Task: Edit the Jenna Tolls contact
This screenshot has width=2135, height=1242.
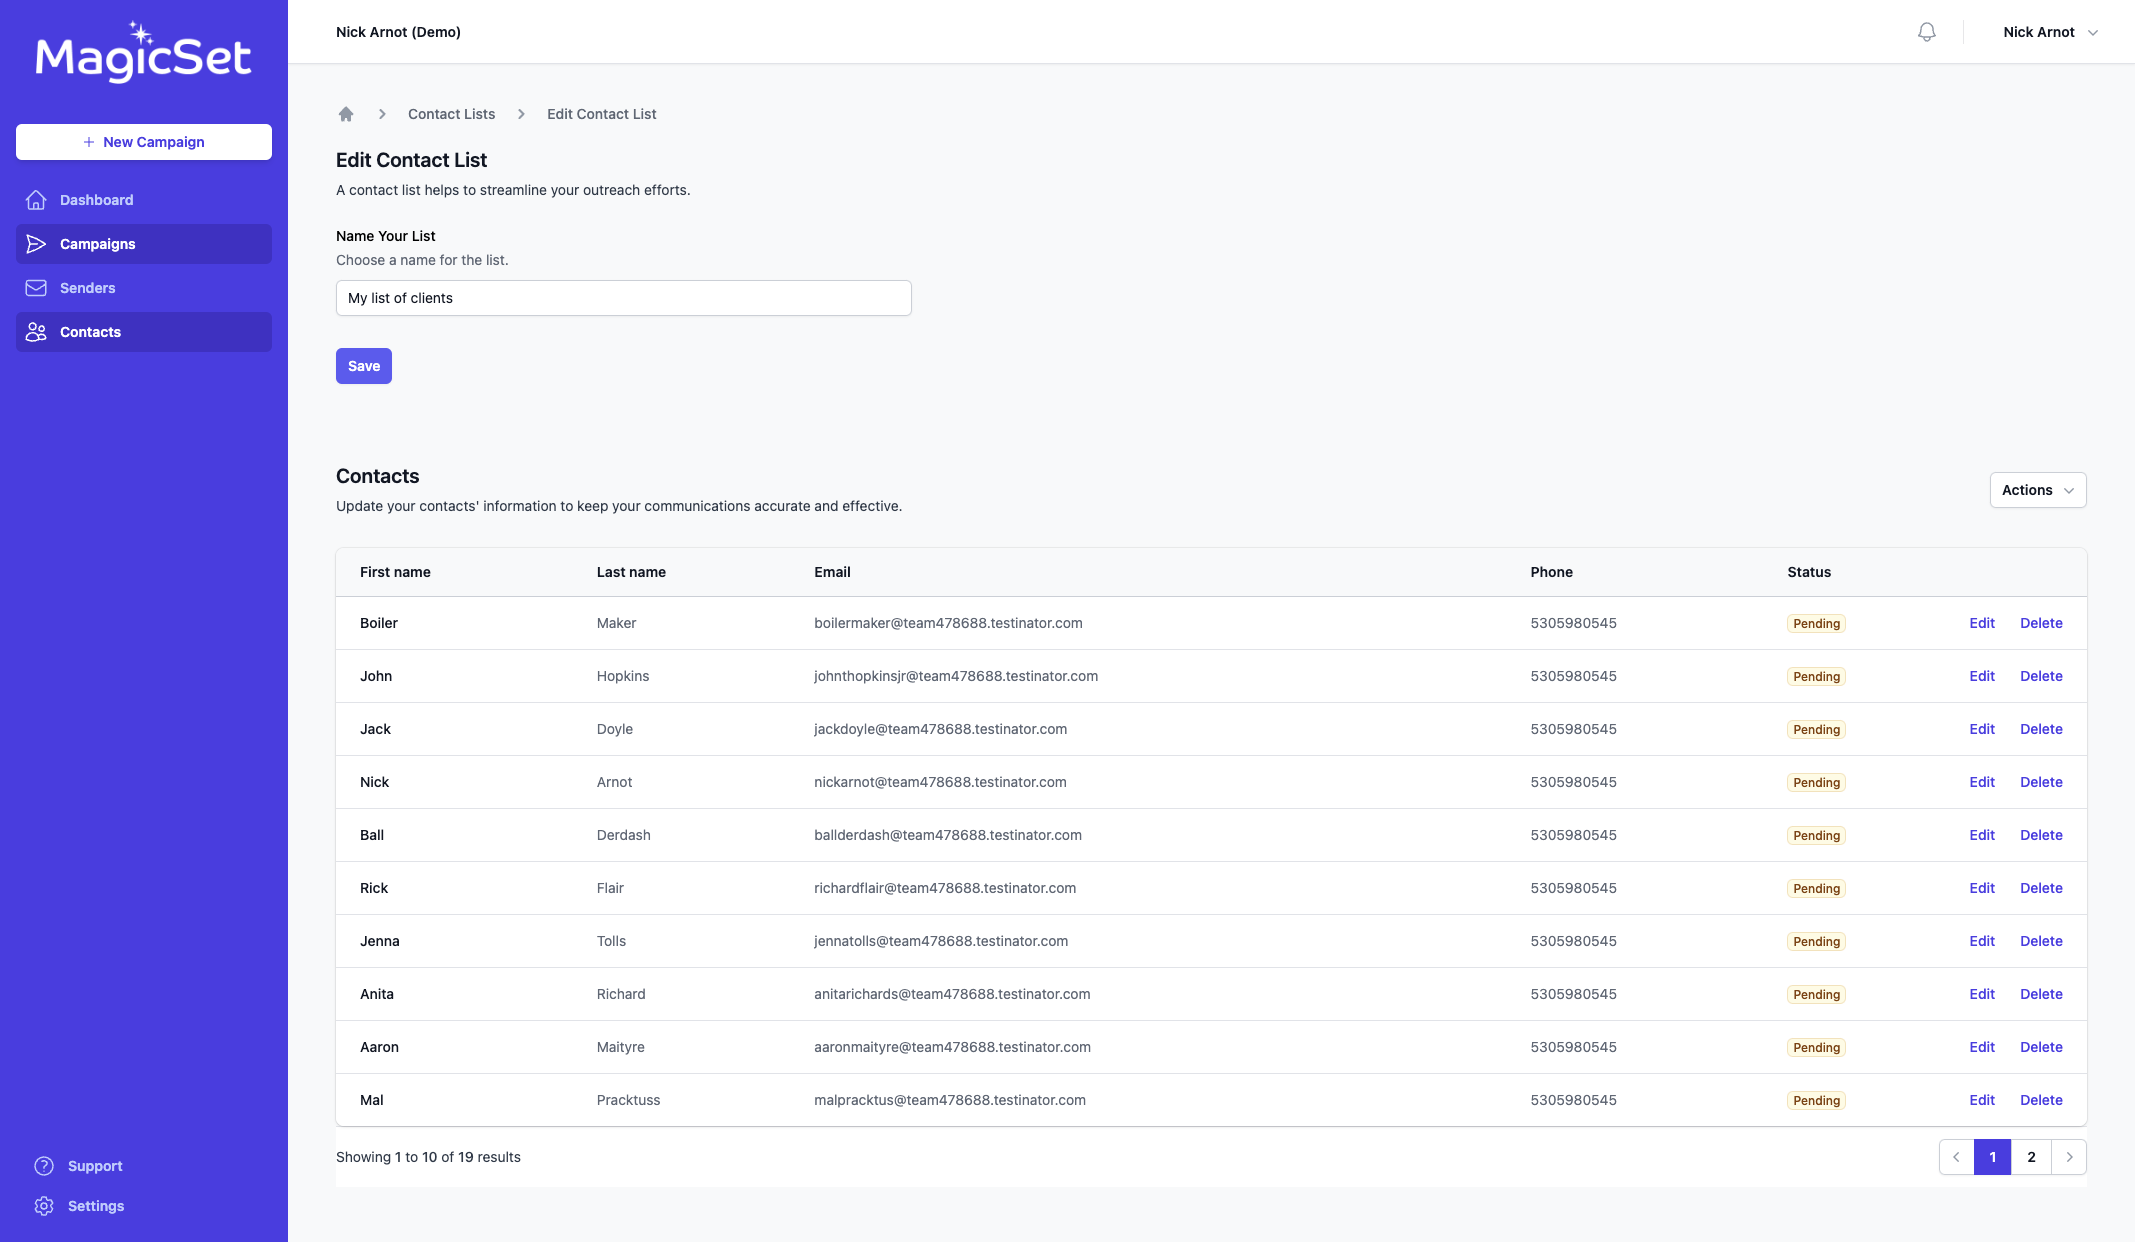Action: pyautogui.click(x=1981, y=941)
